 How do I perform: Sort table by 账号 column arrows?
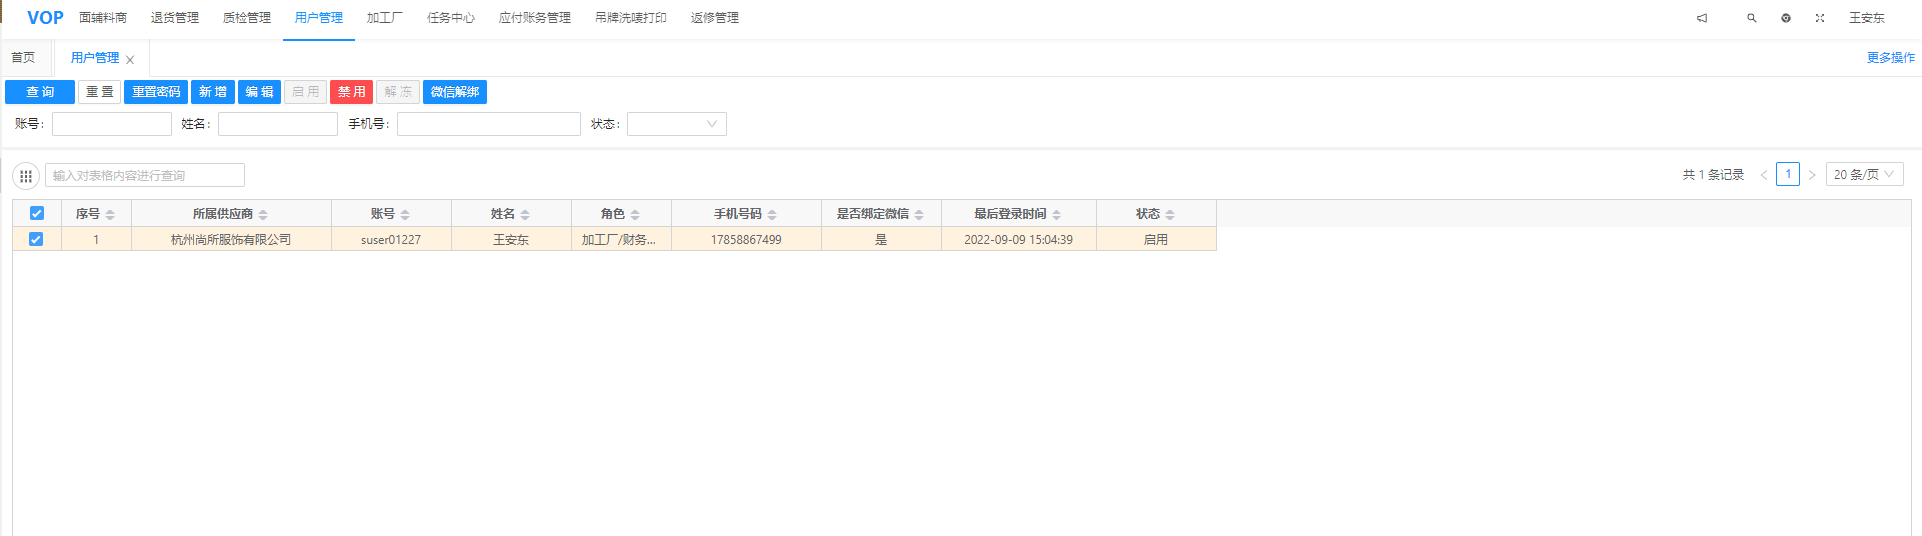[x=405, y=215]
